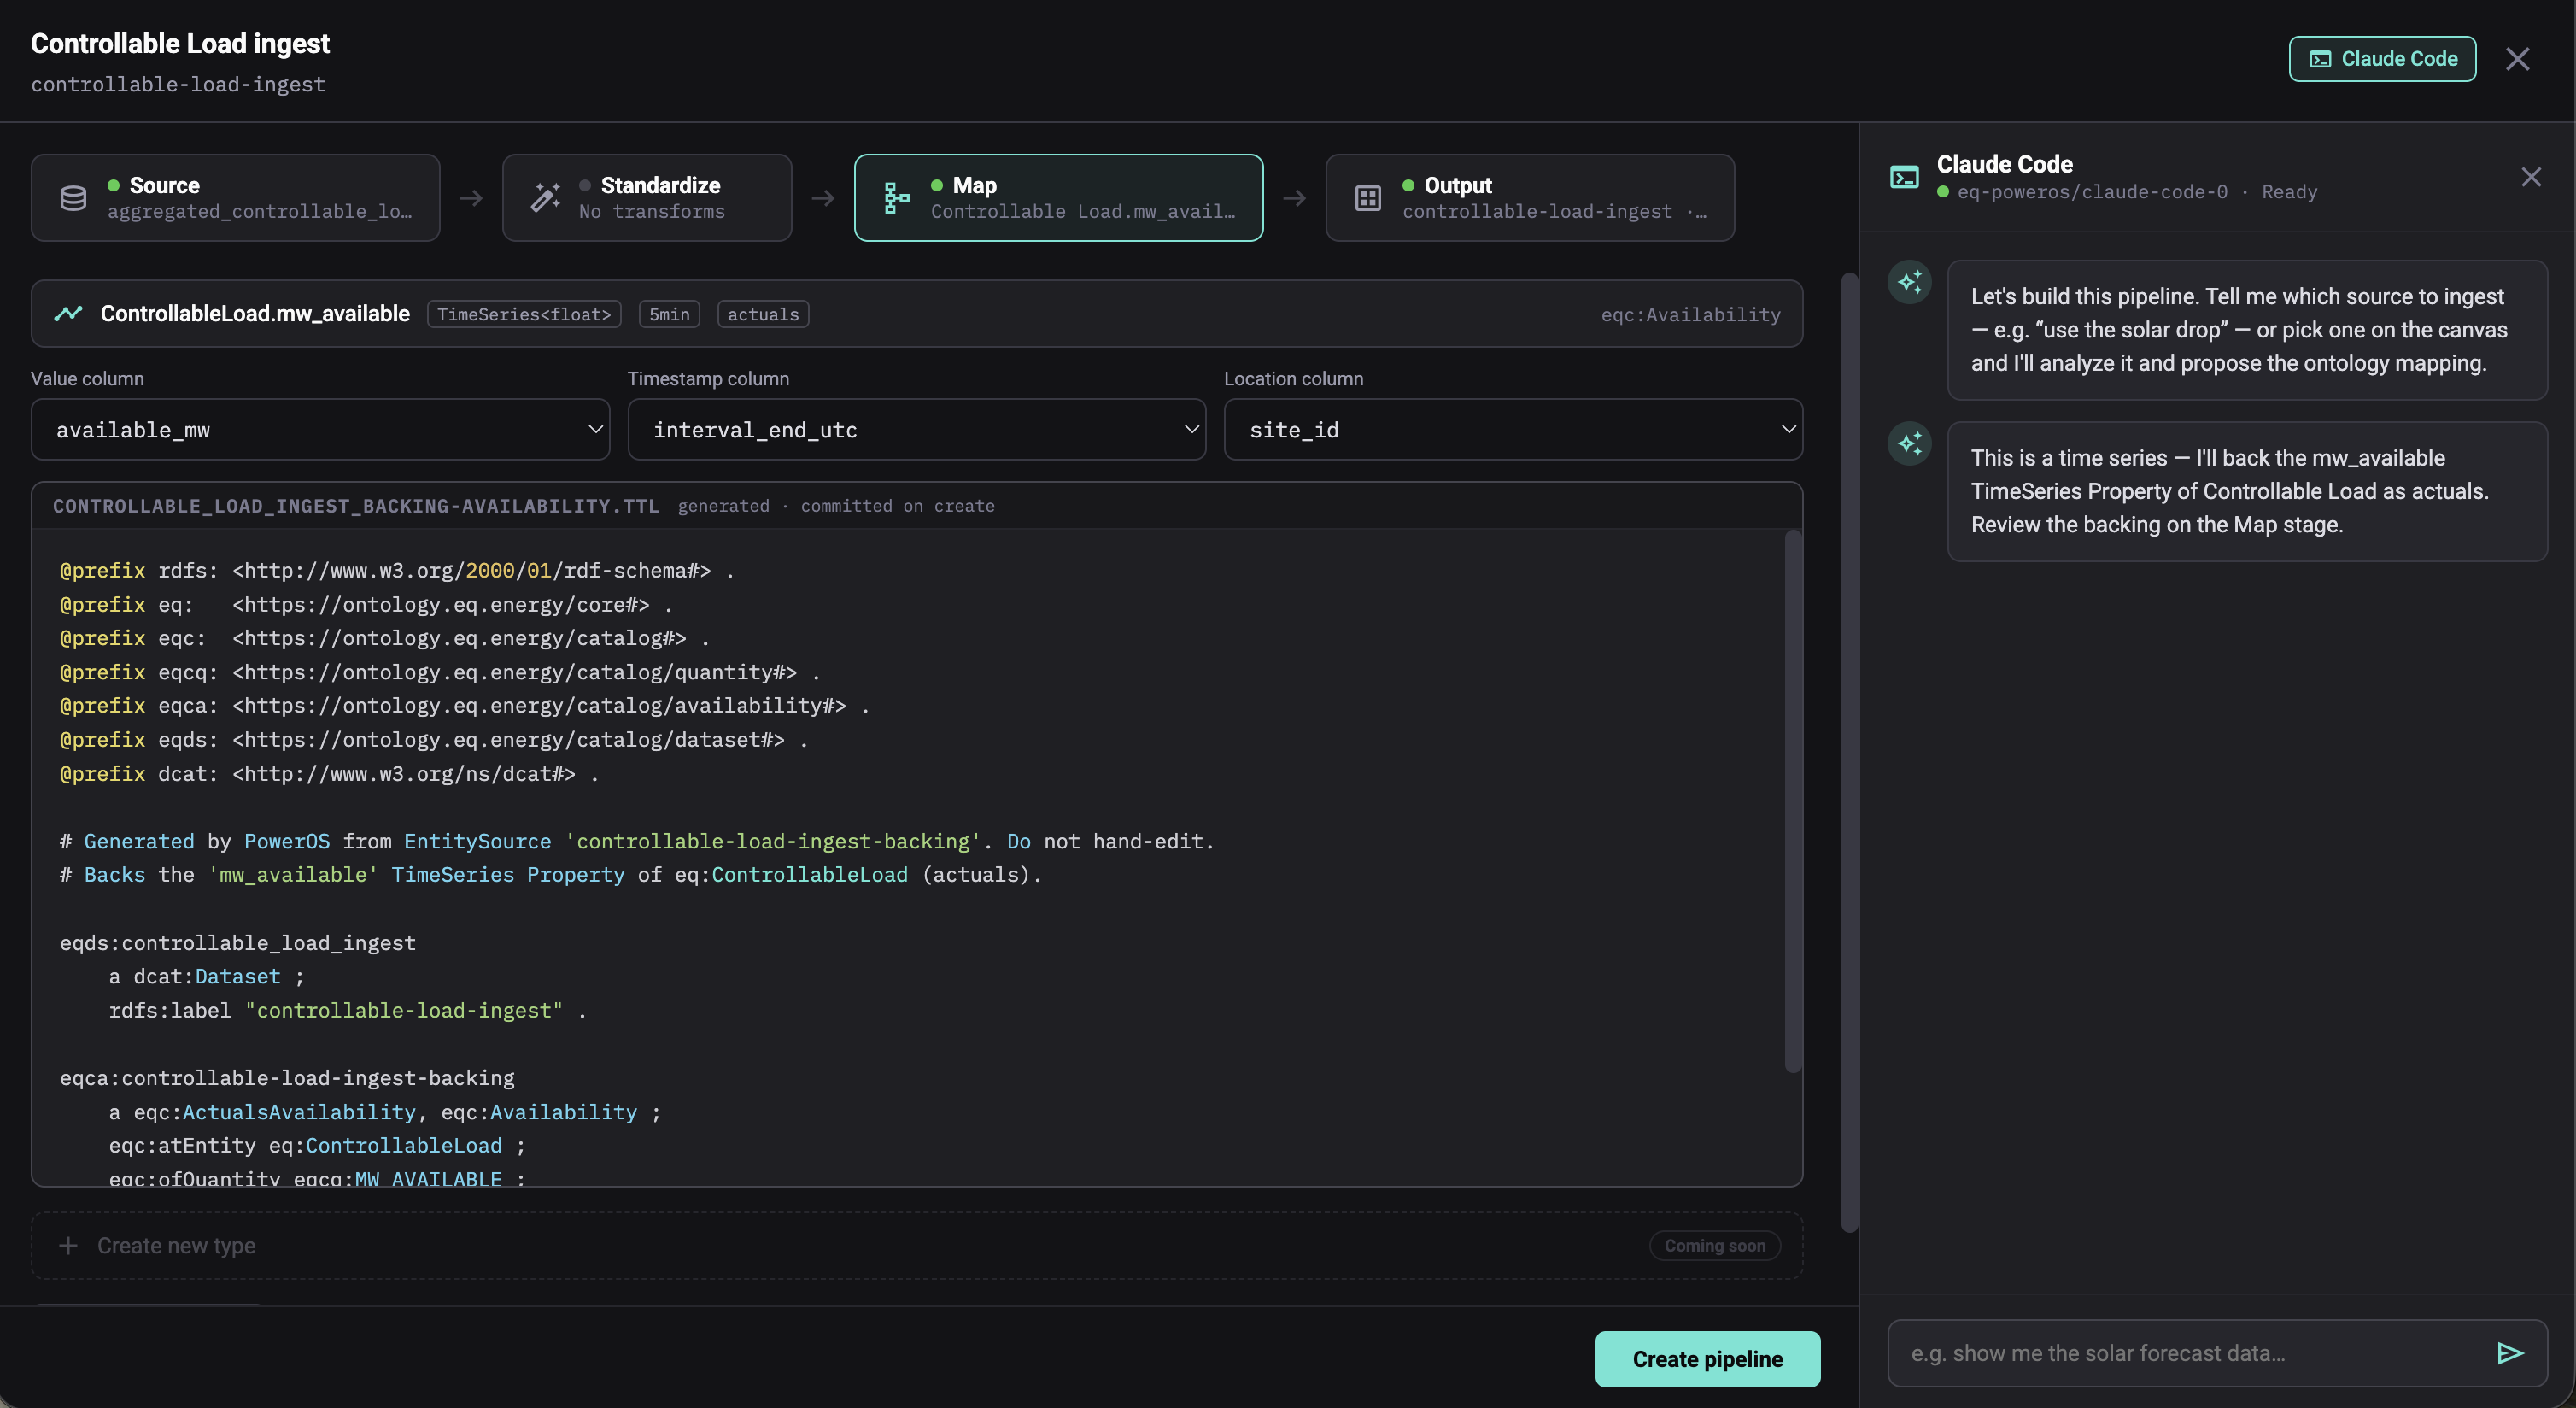Viewport: 2576px width, 1408px height.
Task: Click the Create pipeline button
Action: click(1707, 1358)
